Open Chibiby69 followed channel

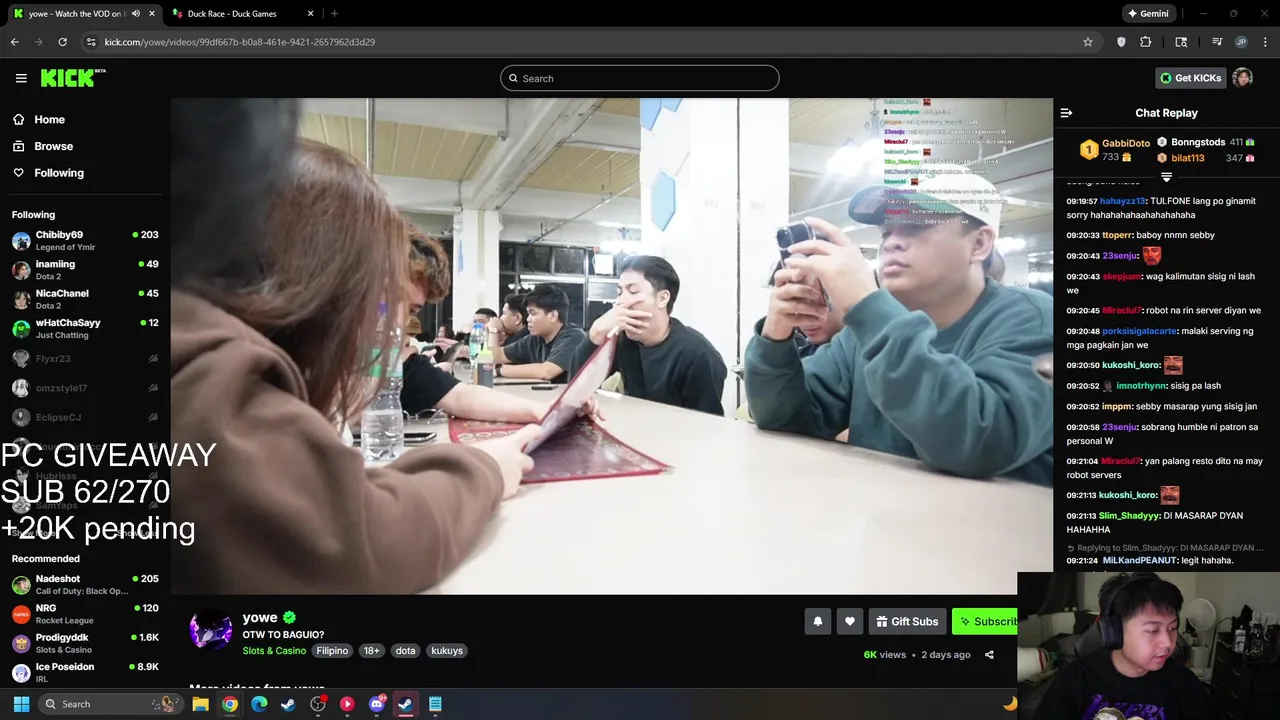click(85, 240)
